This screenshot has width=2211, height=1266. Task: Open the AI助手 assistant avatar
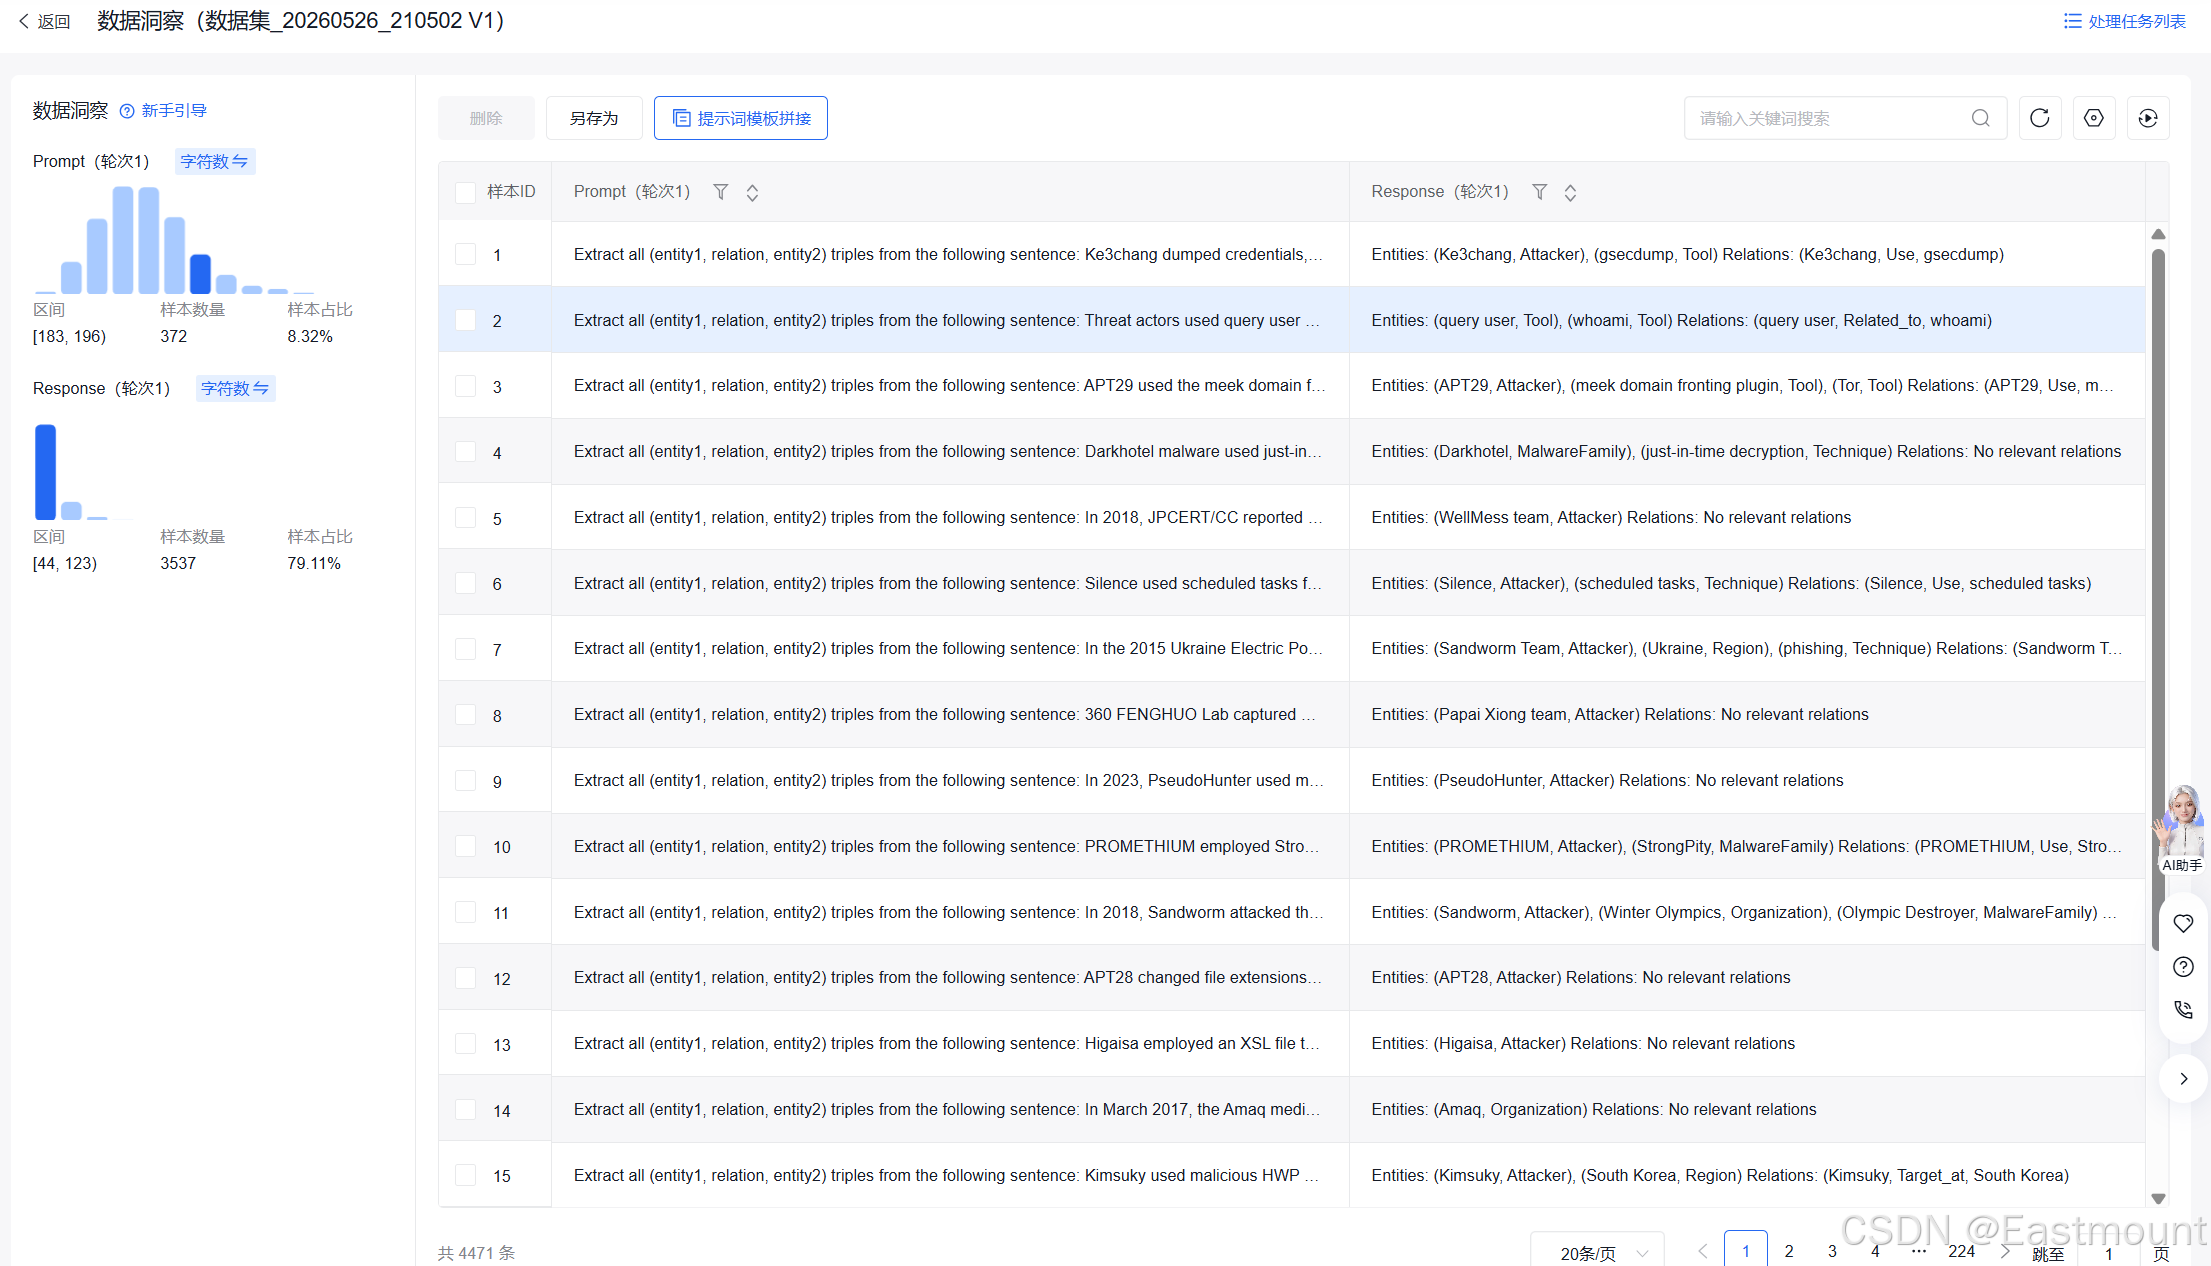point(2181,830)
